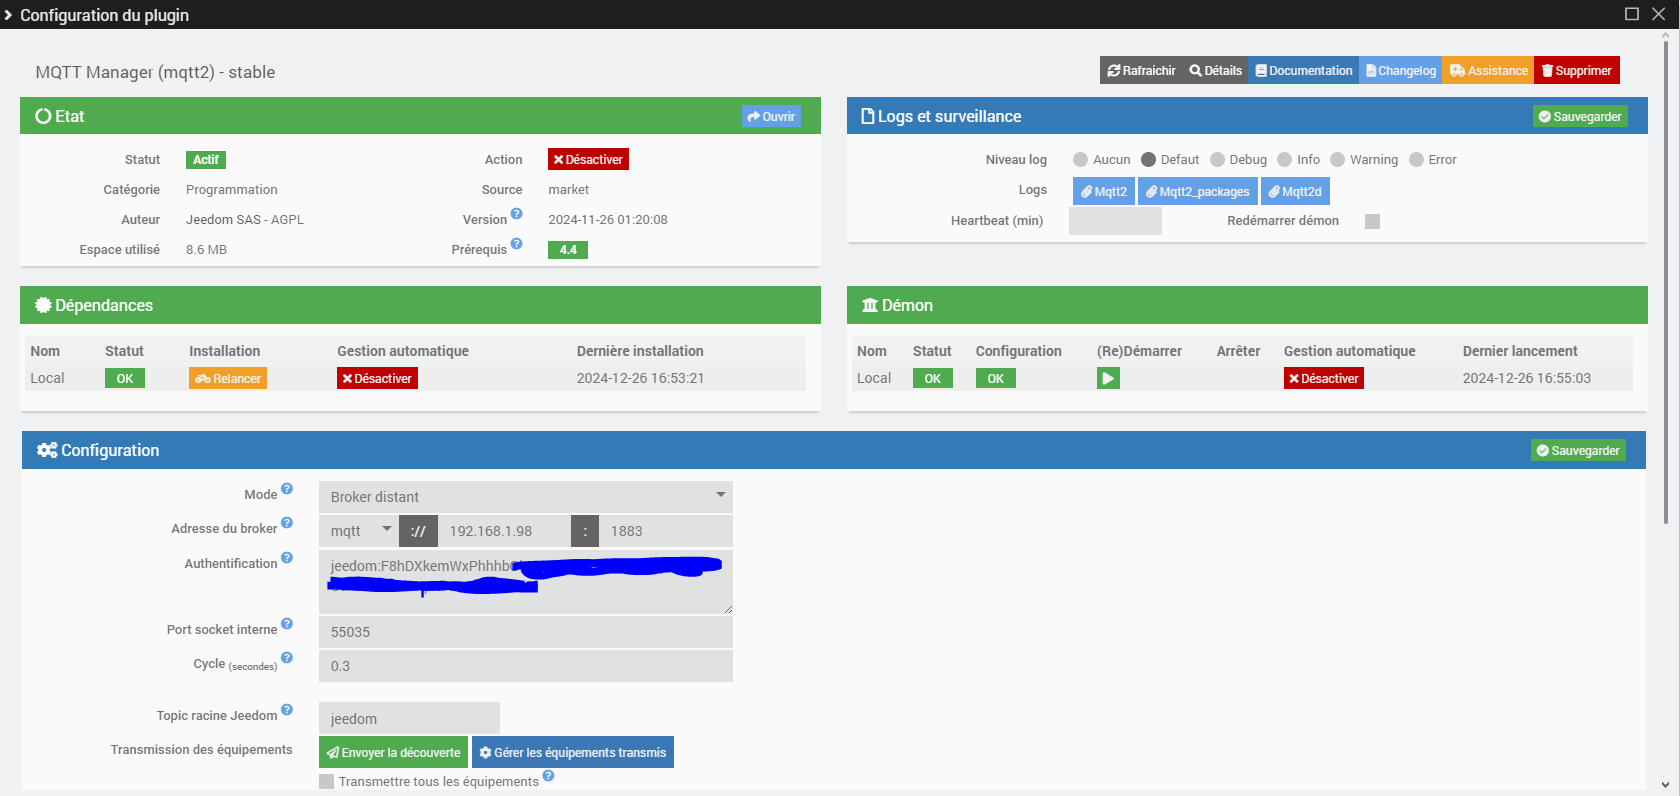The image size is (1680, 796).
Task: Click help icon next to Cycle
Action: coord(287,657)
